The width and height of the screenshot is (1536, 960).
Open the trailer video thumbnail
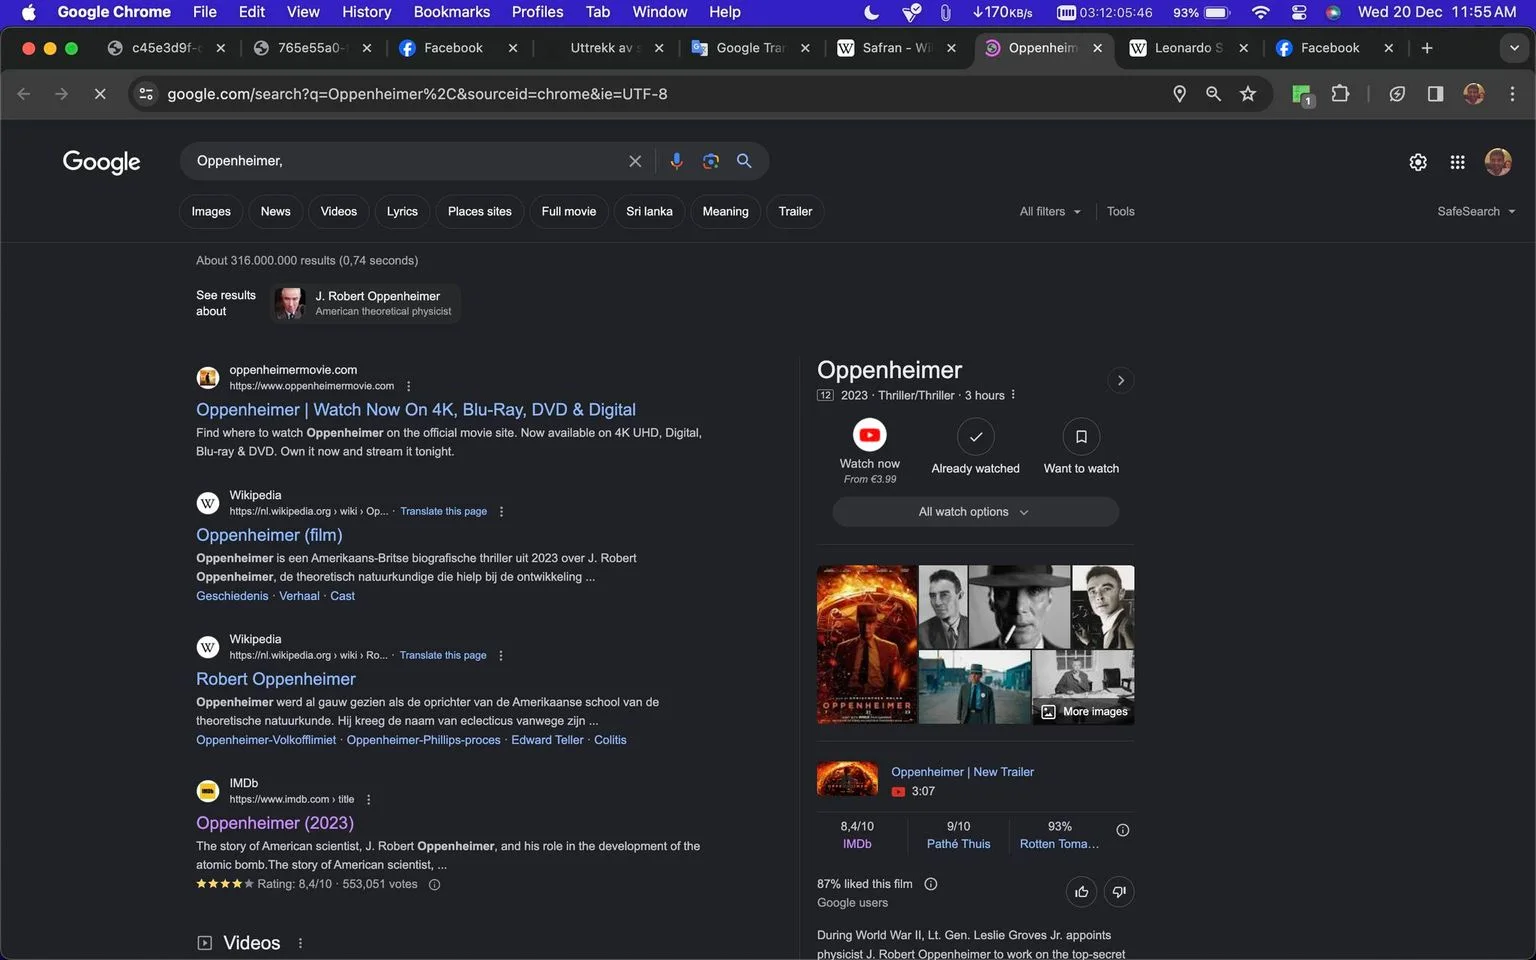(x=847, y=780)
